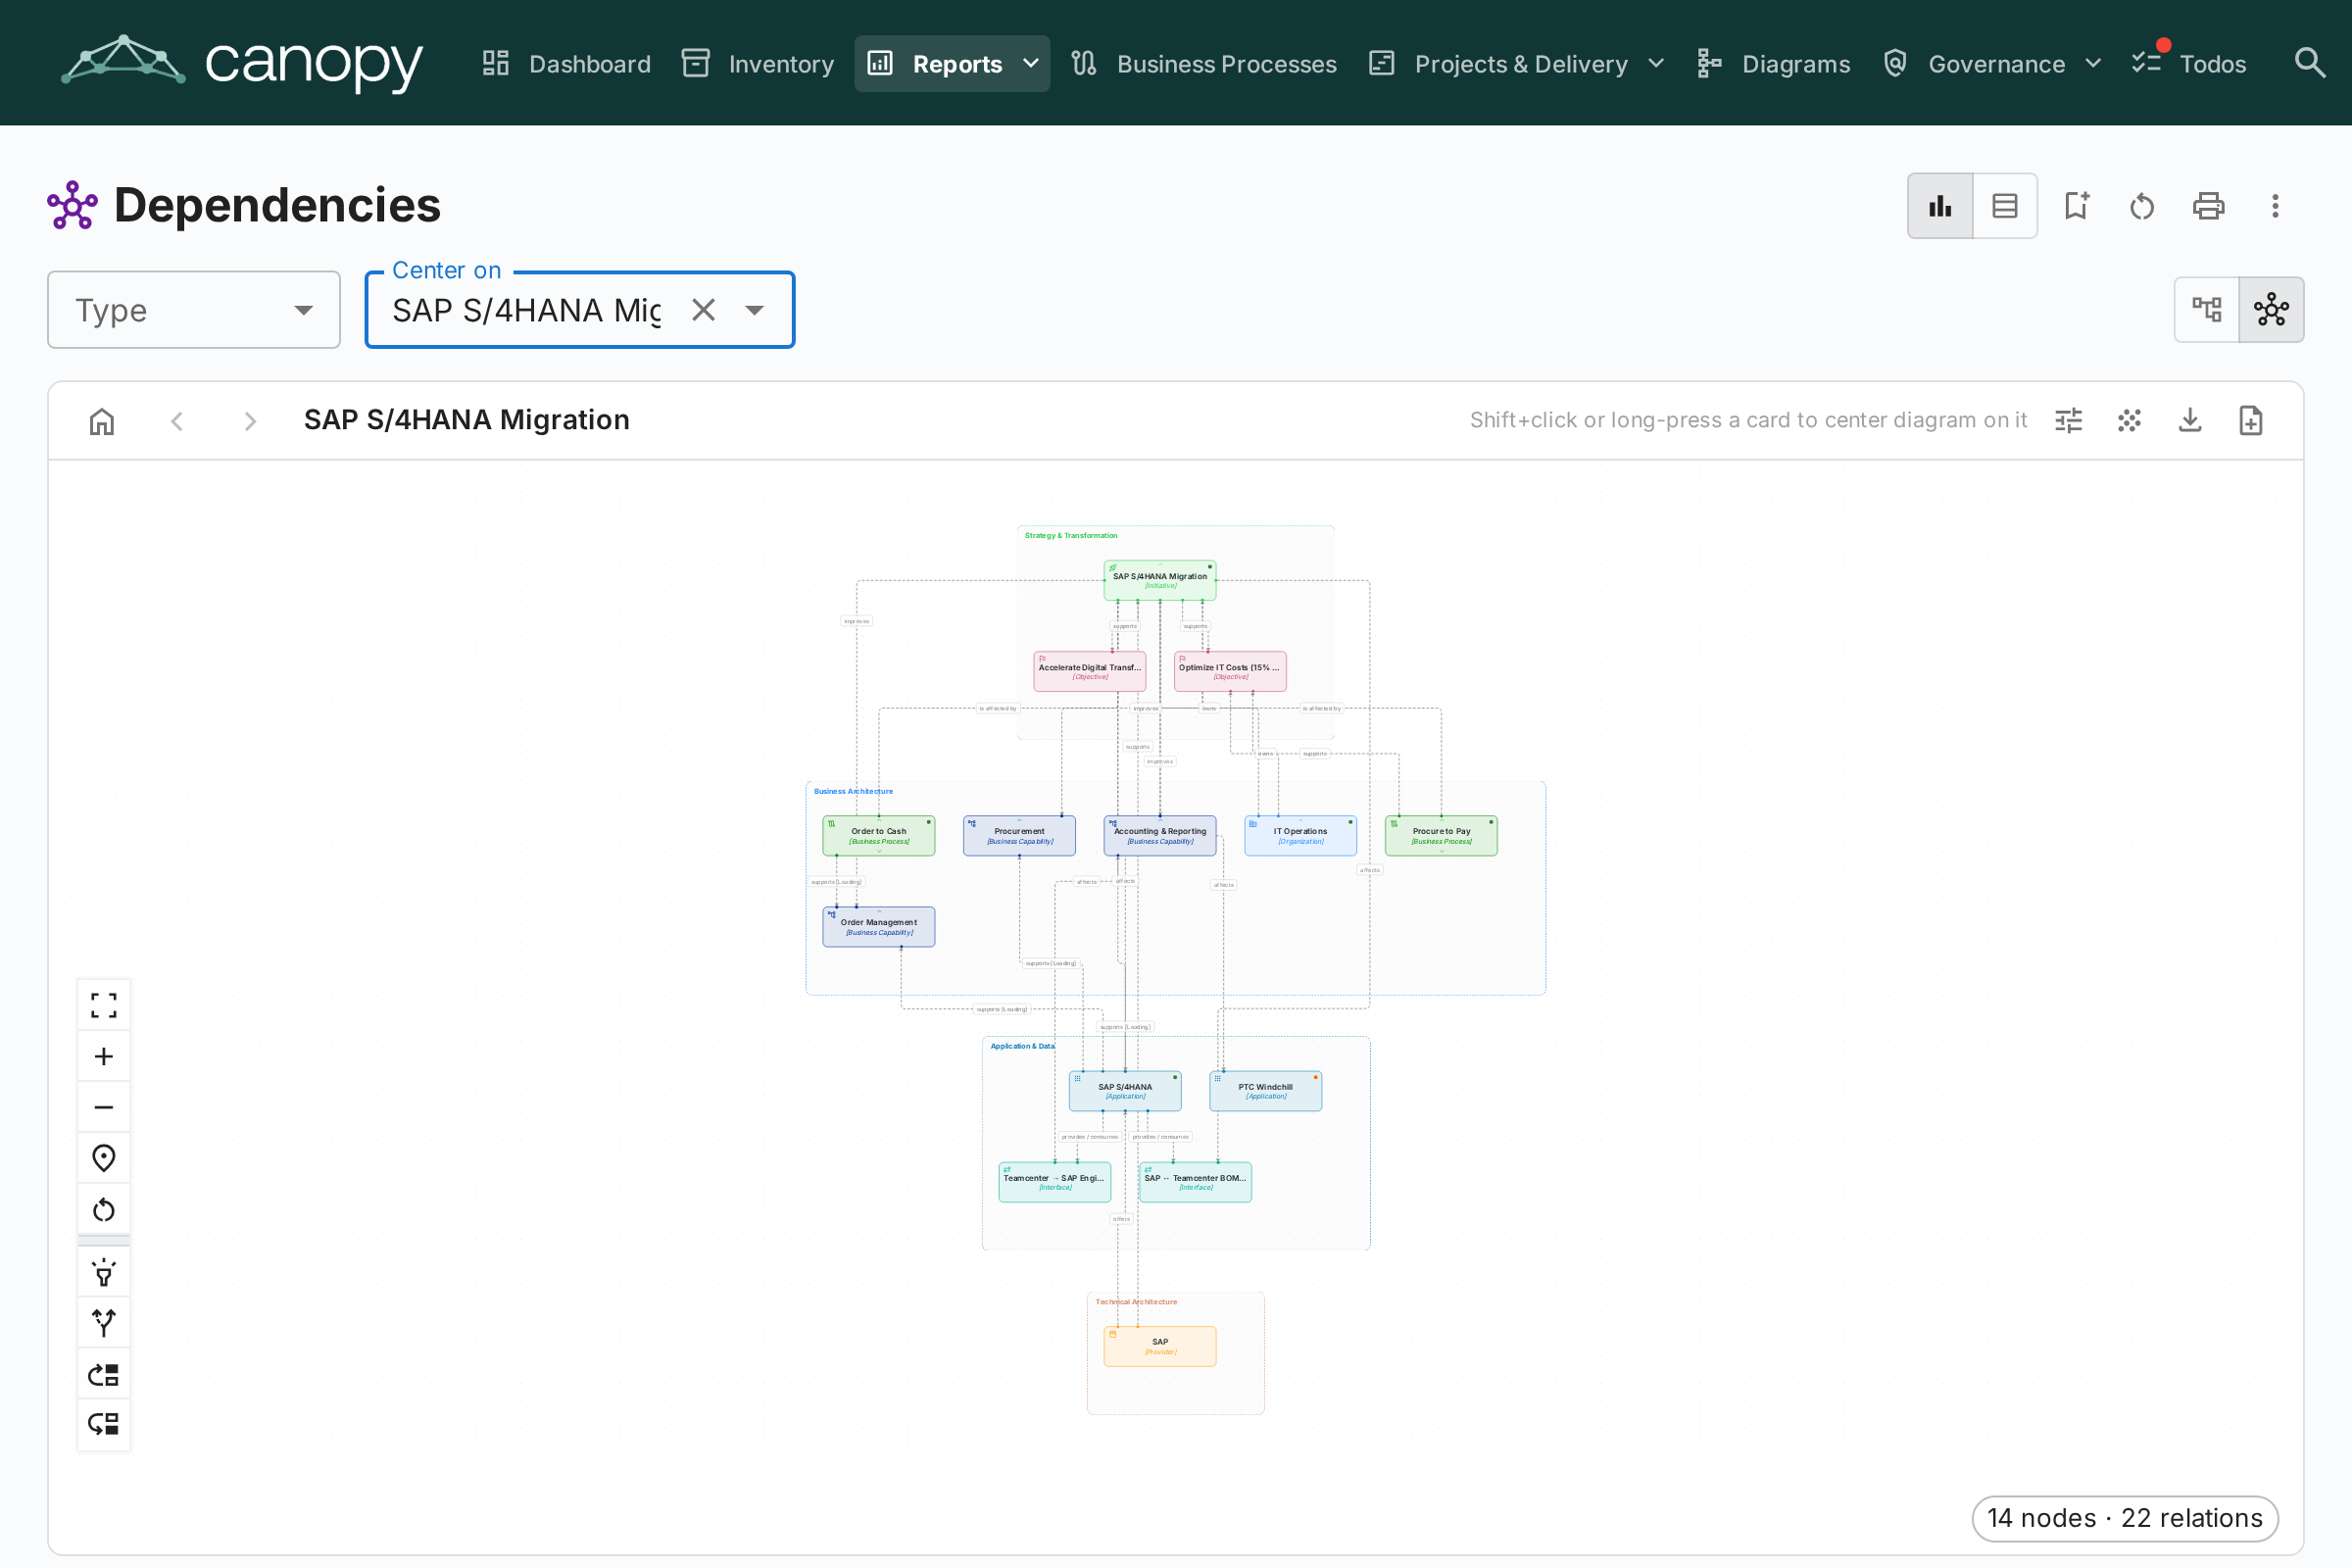Click the Strategy & Transformation group label
Image resolution: width=2352 pixels, height=1568 pixels.
[1071, 536]
